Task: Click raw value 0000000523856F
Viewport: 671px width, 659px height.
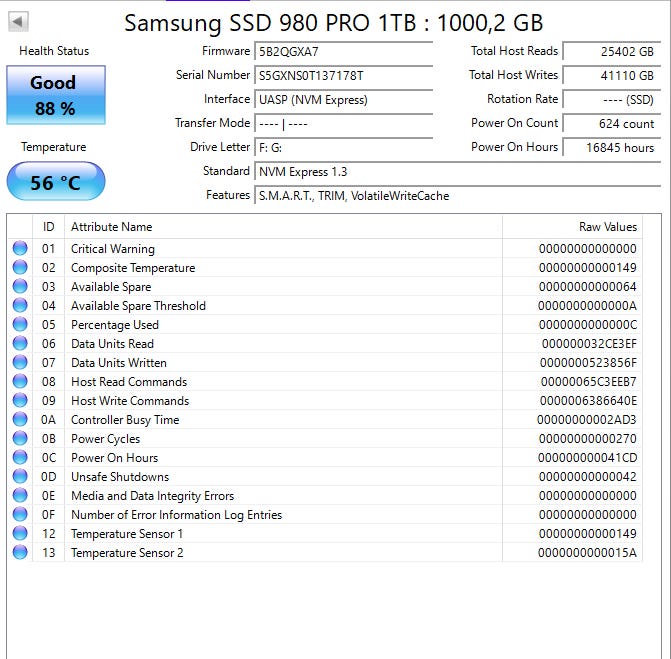Action: click(x=588, y=362)
